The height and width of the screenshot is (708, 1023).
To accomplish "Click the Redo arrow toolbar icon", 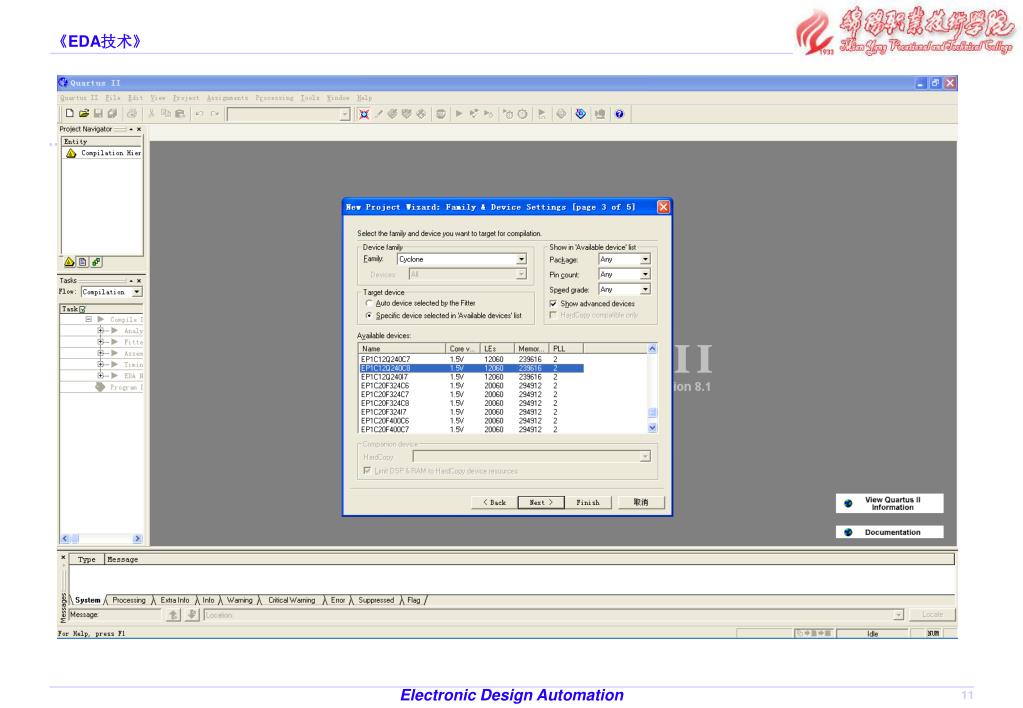I will (x=214, y=114).
